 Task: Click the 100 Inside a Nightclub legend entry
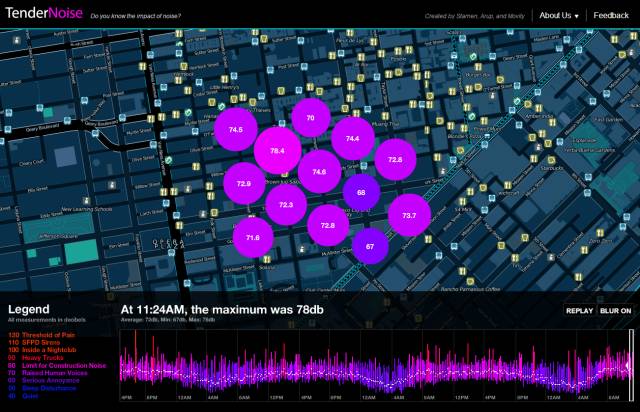pyautogui.click(x=42, y=350)
